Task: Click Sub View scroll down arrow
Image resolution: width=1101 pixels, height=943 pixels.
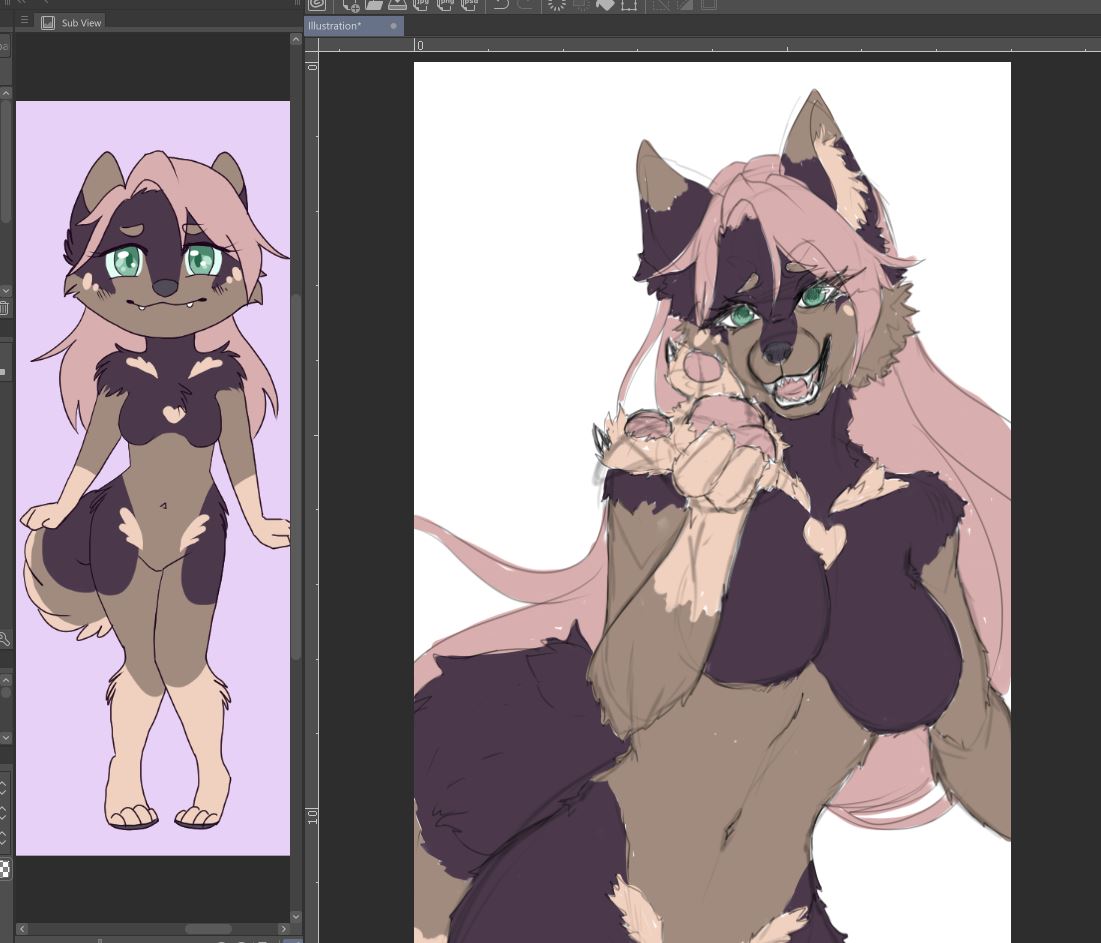Action: [296, 916]
